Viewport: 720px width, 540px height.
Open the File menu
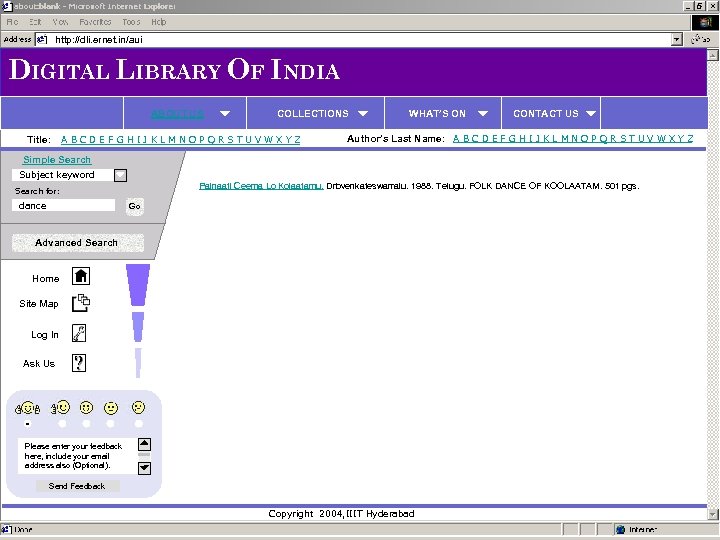click(x=12, y=22)
